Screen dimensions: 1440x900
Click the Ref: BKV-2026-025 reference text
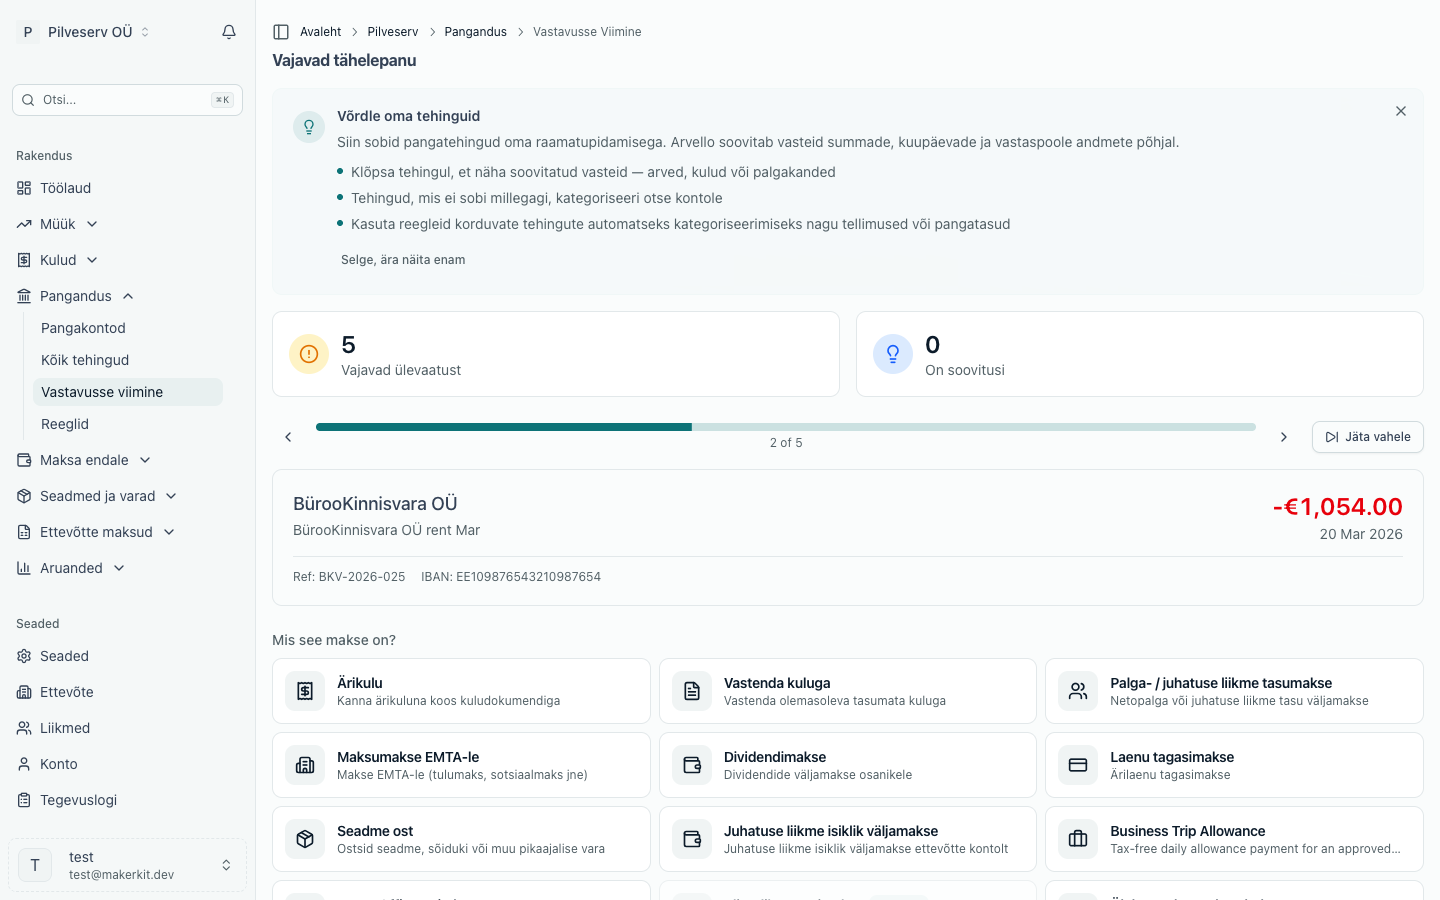[x=349, y=577]
